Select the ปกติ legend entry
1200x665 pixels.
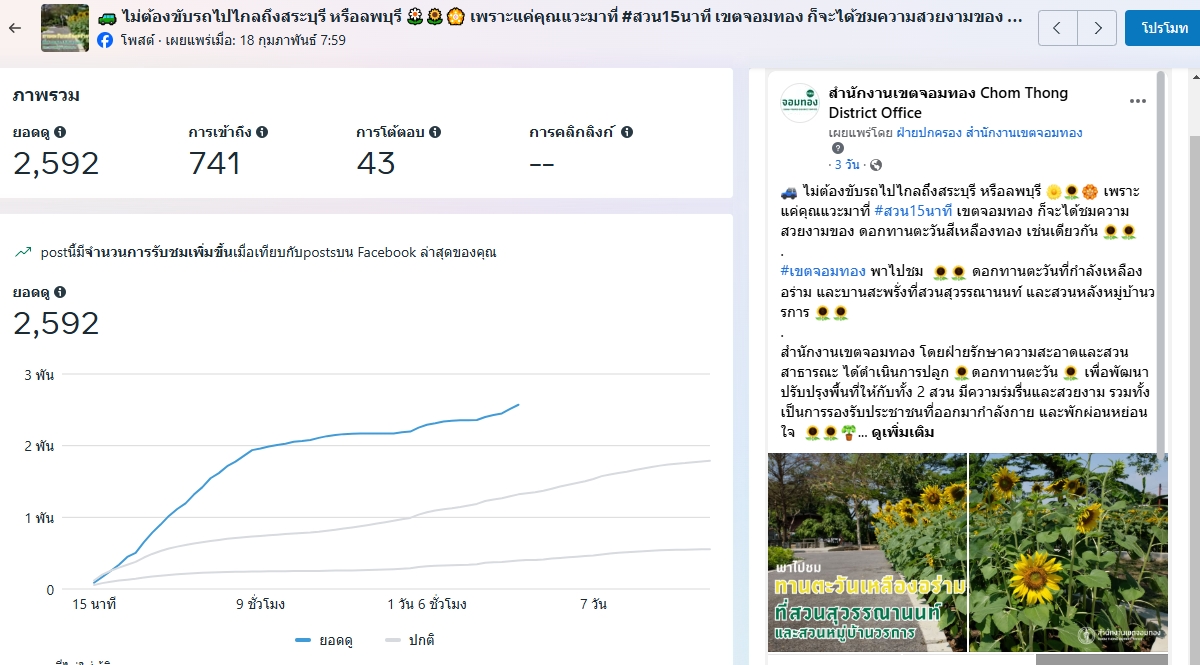click(x=410, y=640)
